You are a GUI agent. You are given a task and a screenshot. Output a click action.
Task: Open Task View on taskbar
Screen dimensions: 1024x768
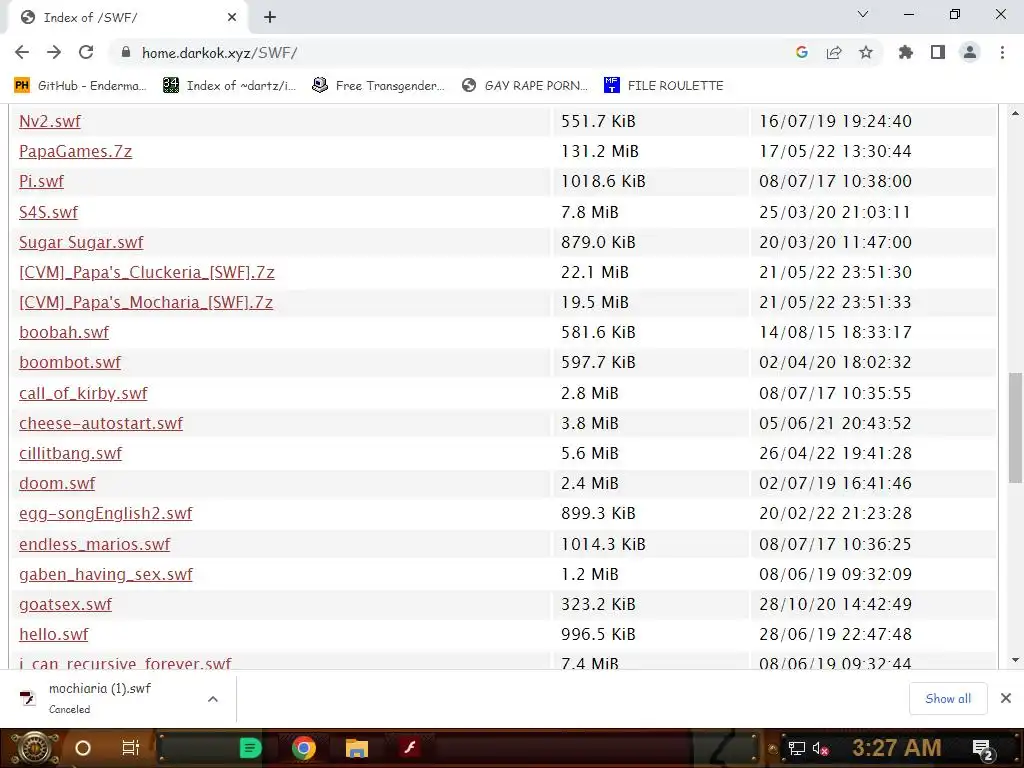click(x=131, y=748)
